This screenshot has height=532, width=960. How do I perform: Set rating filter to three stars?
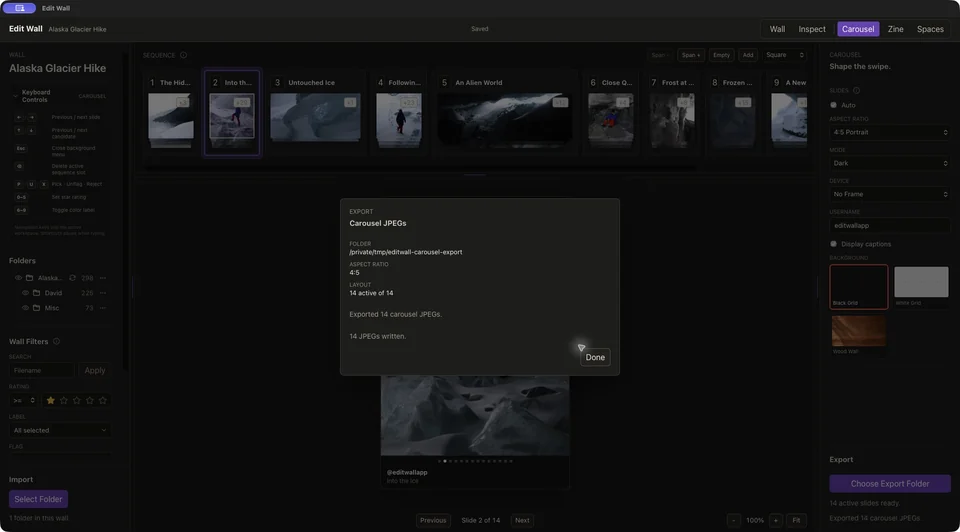click(77, 400)
